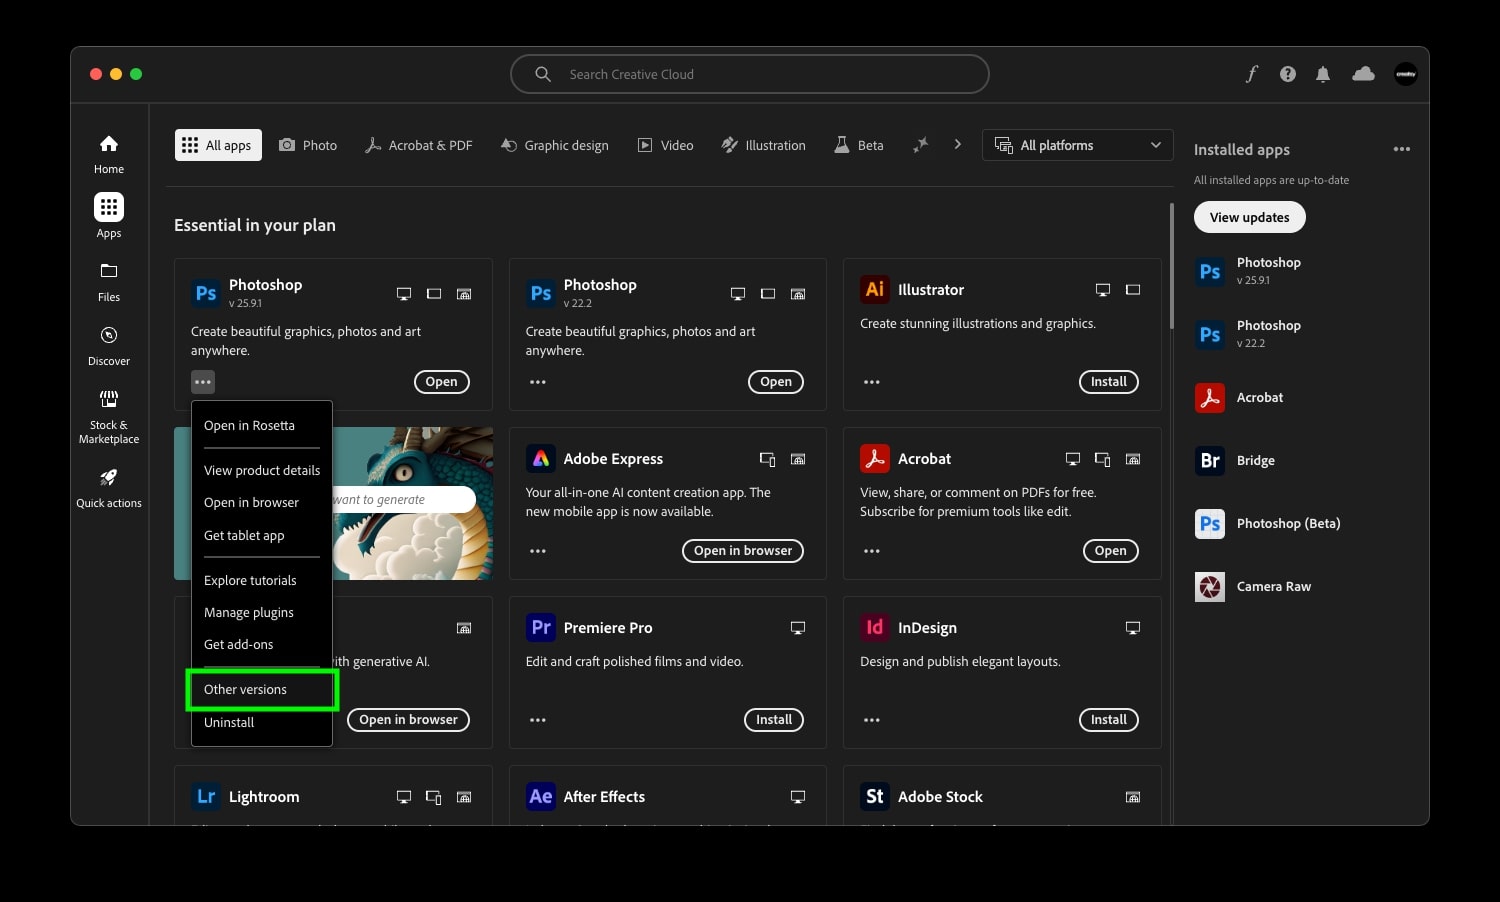Open the help icon in the top bar
This screenshot has height=902, width=1500.
click(x=1287, y=73)
